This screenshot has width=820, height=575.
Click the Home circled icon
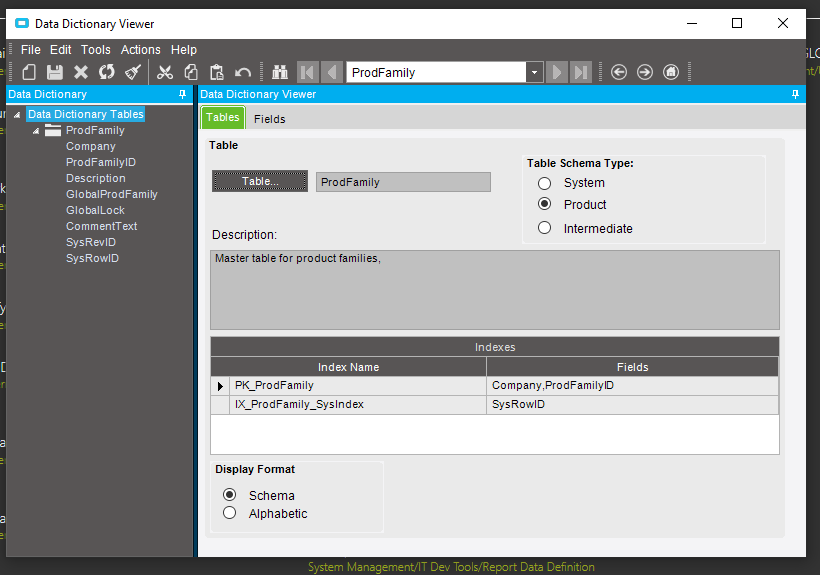pyautogui.click(x=671, y=72)
